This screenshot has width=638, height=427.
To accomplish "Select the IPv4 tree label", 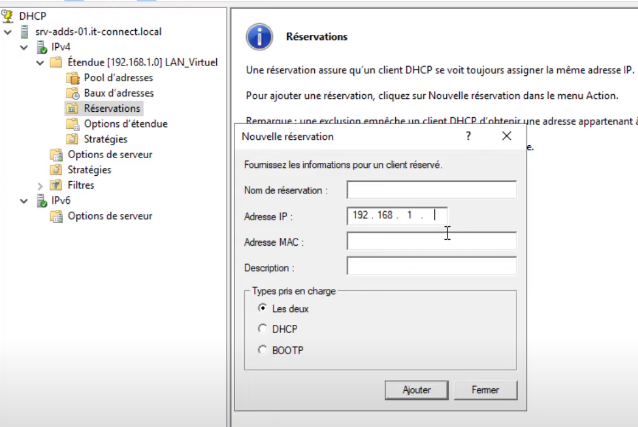I will (x=61, y=47).
